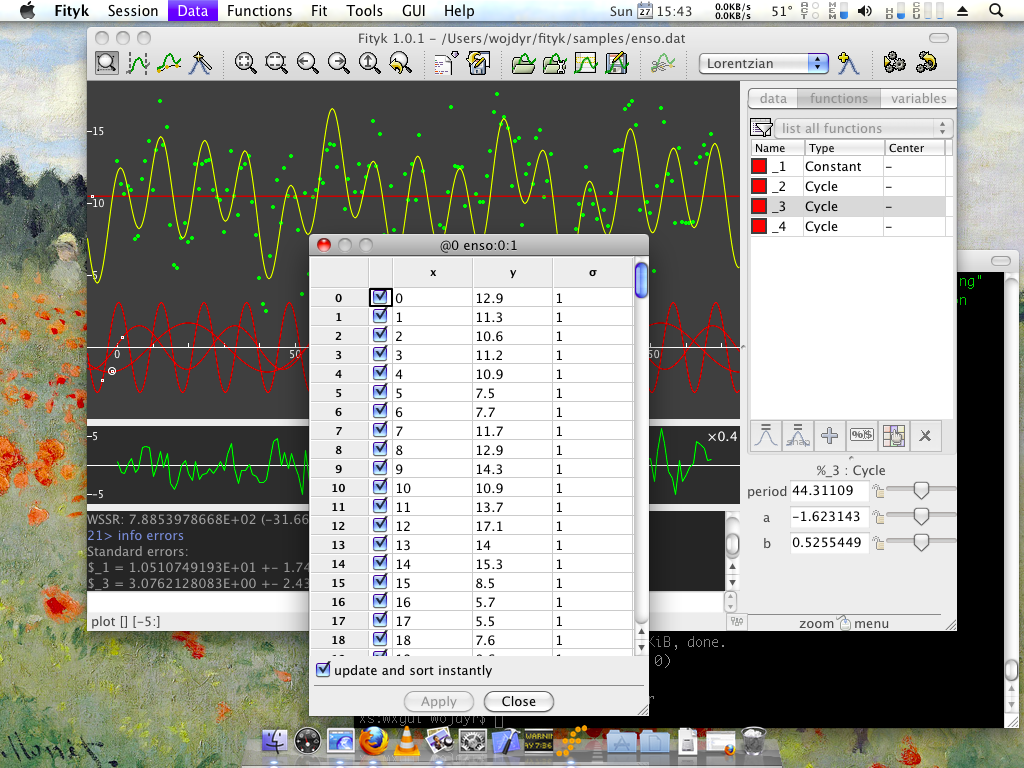Open the 'list all functions' dropdown
The width and height of the screenshot is (1024, 768).
(x=863, y=128)
